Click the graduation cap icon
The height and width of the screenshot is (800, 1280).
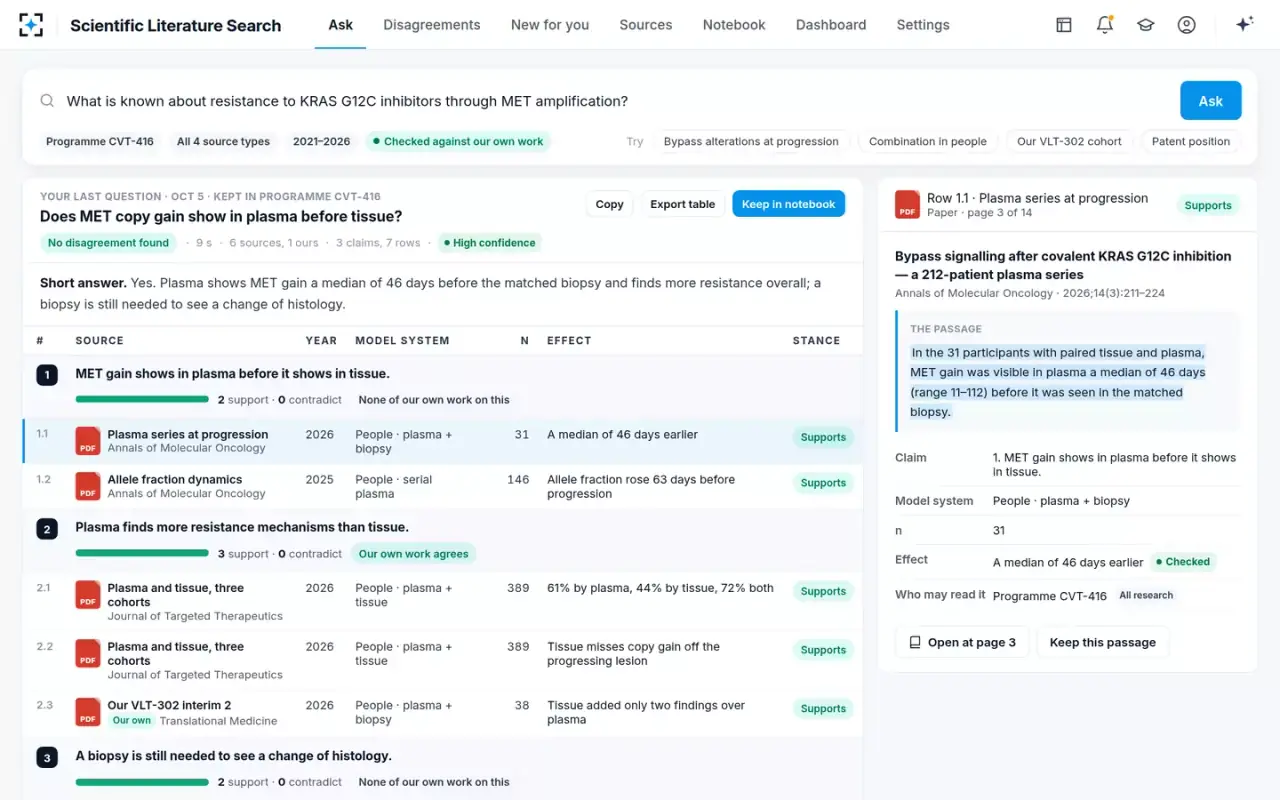click(x=1146, y=25)
